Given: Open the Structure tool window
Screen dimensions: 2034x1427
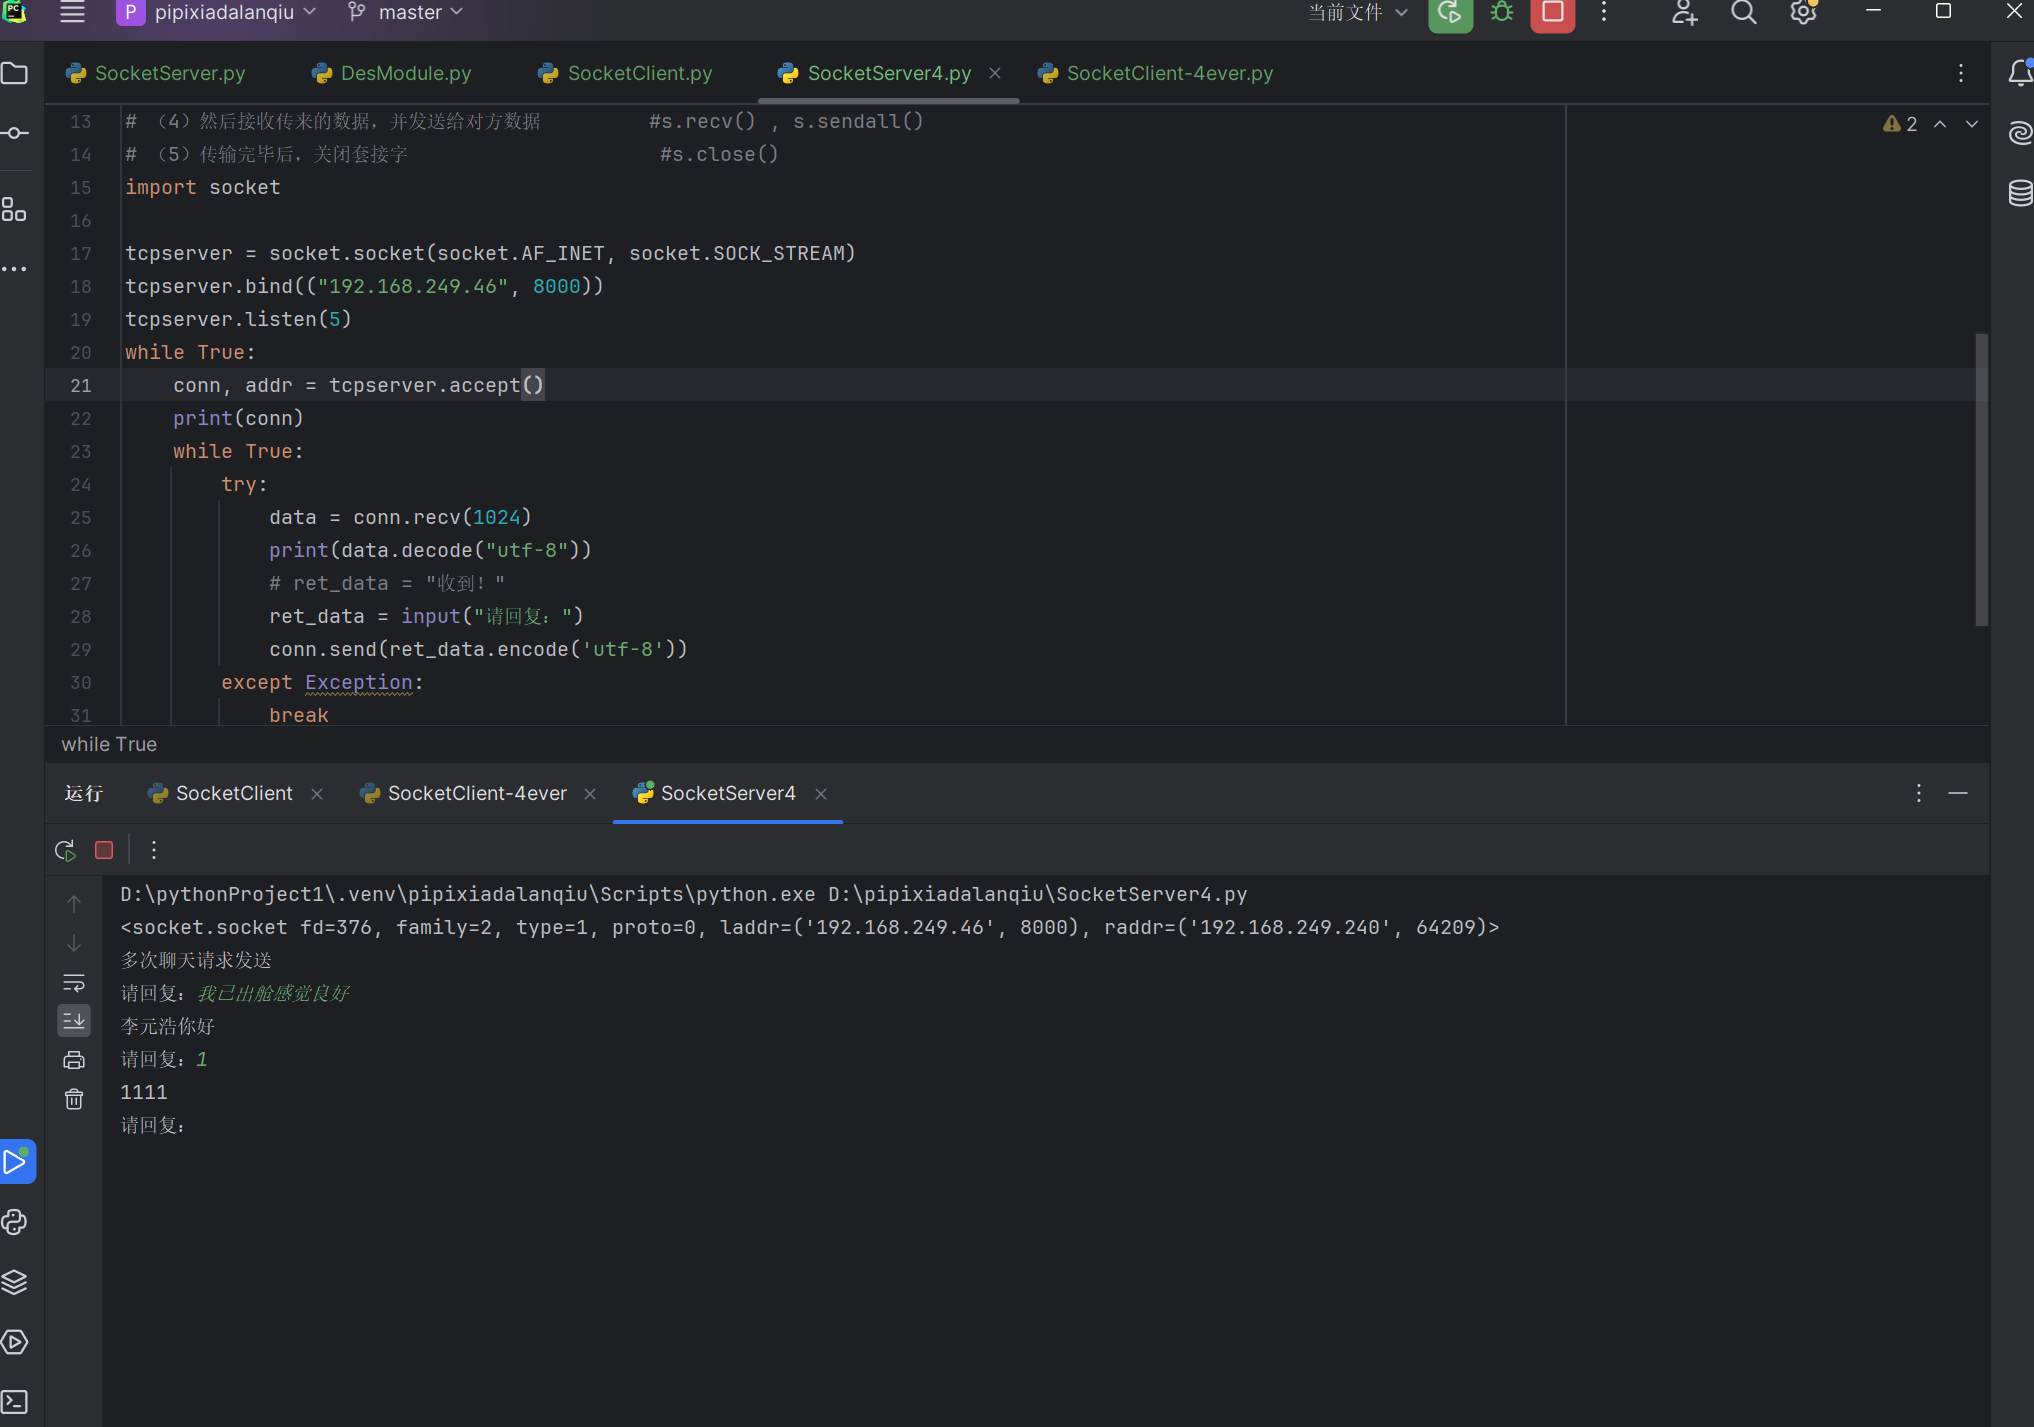Looking at the screenshot, I should click(15, 210).
